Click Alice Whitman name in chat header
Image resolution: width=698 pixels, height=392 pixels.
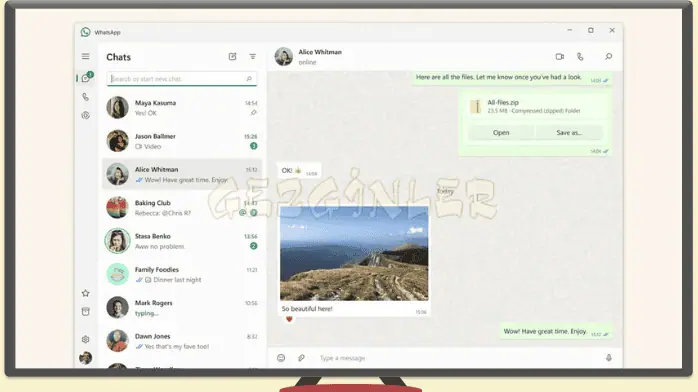(320, 52)
